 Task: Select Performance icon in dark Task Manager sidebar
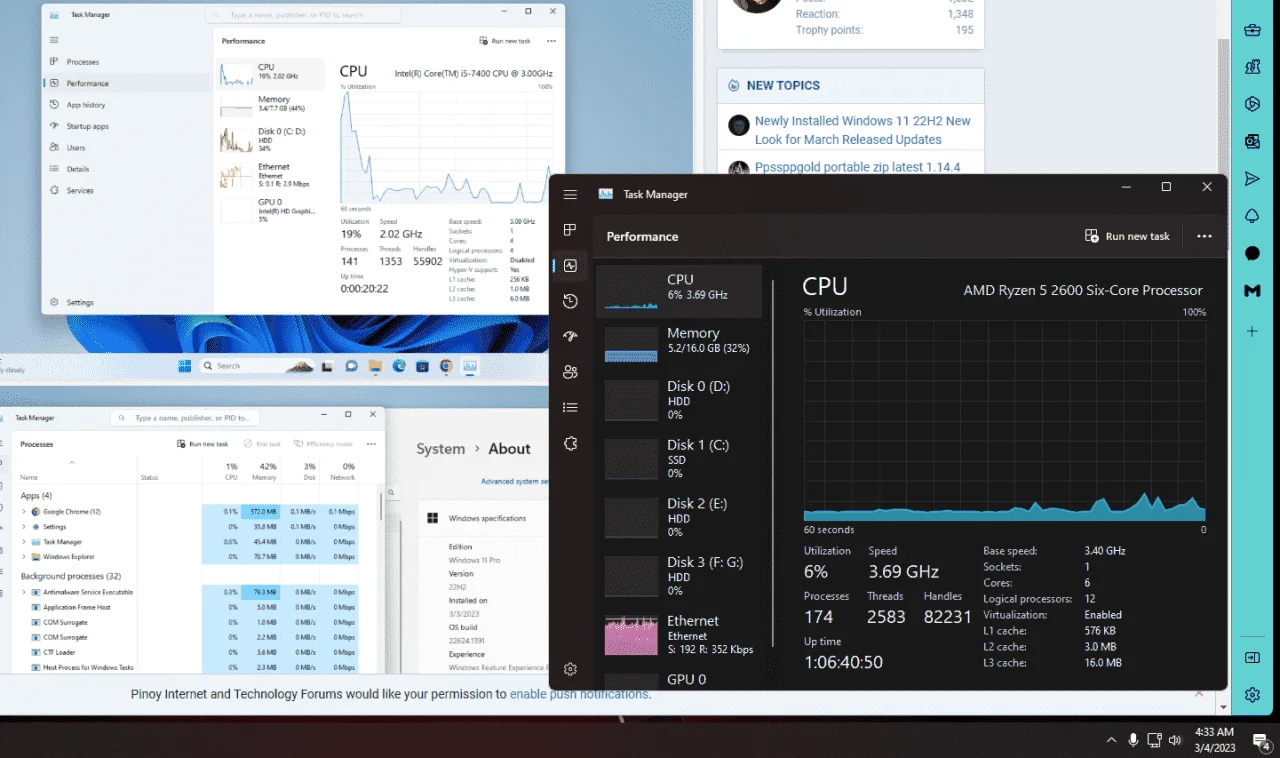(x=570, y=266)
